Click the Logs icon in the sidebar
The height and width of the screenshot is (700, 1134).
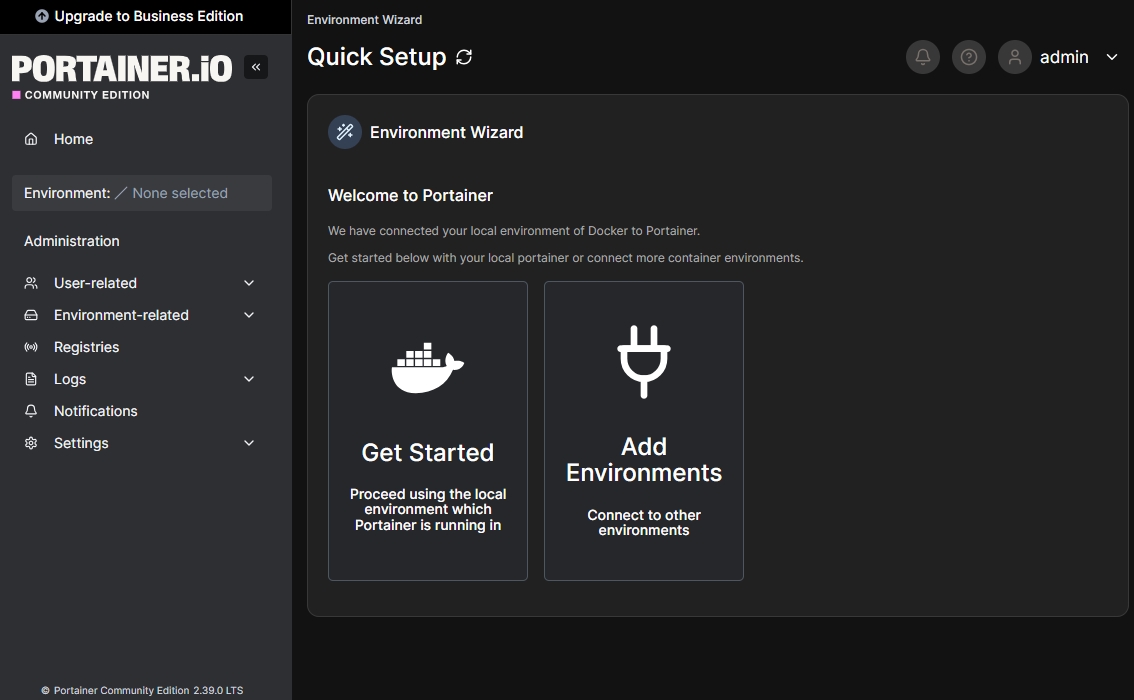pos(30,378)
